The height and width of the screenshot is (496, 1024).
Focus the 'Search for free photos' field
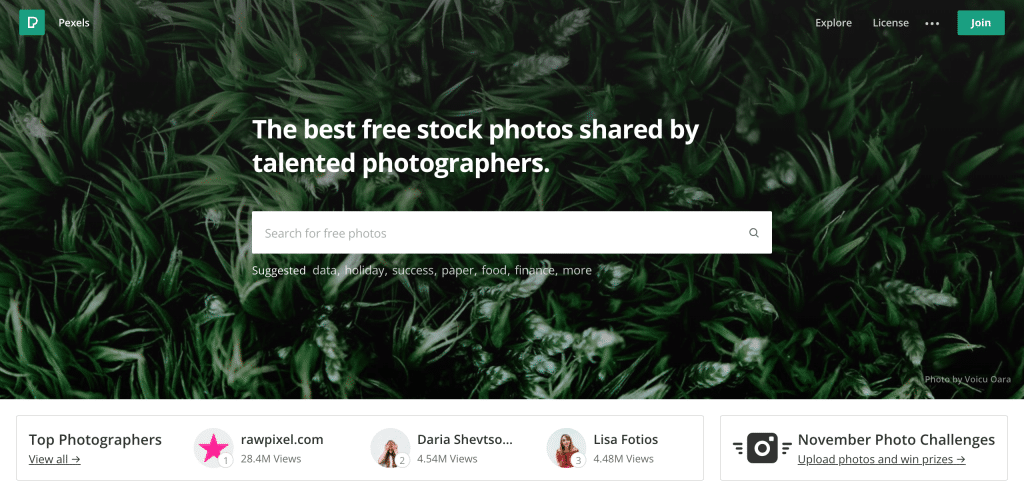tap(512, 232)
